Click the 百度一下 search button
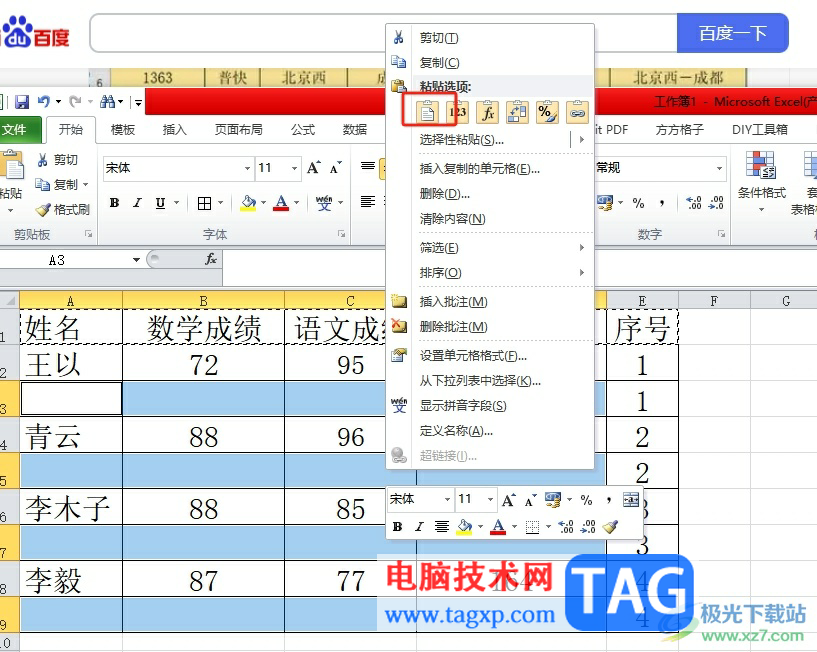 point(733,33)
